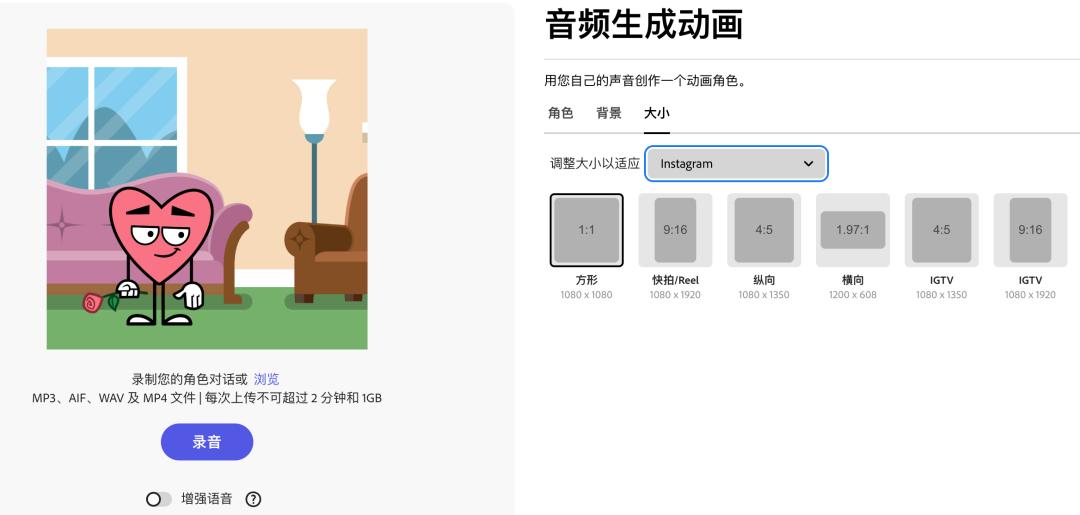Switch to the 角色 tab
This screenshot has height=515, width=1080.
pos(561,113)
